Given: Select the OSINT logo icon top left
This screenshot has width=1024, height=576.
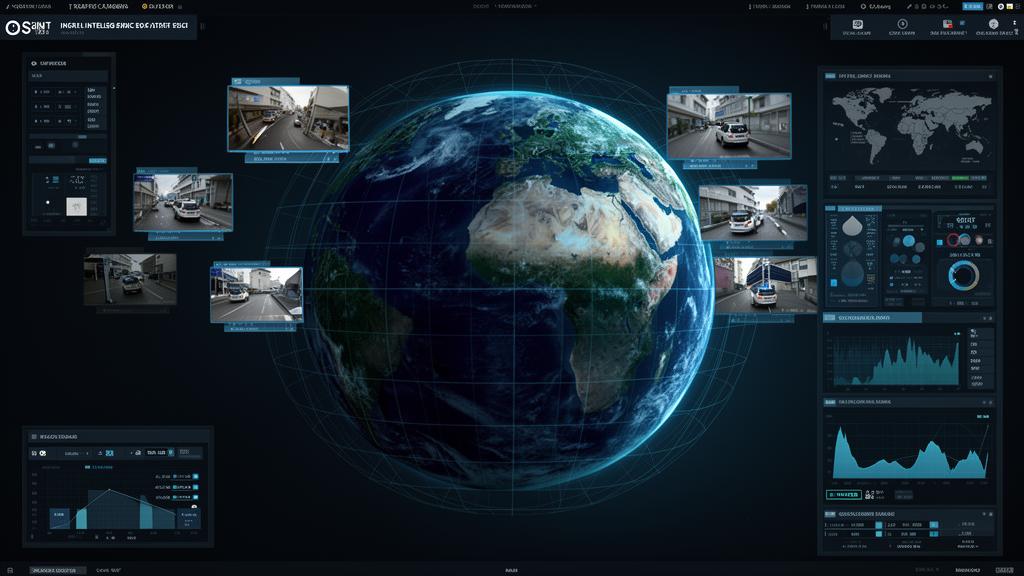Looking at the screenshot, I should click(x=15, y=27).
